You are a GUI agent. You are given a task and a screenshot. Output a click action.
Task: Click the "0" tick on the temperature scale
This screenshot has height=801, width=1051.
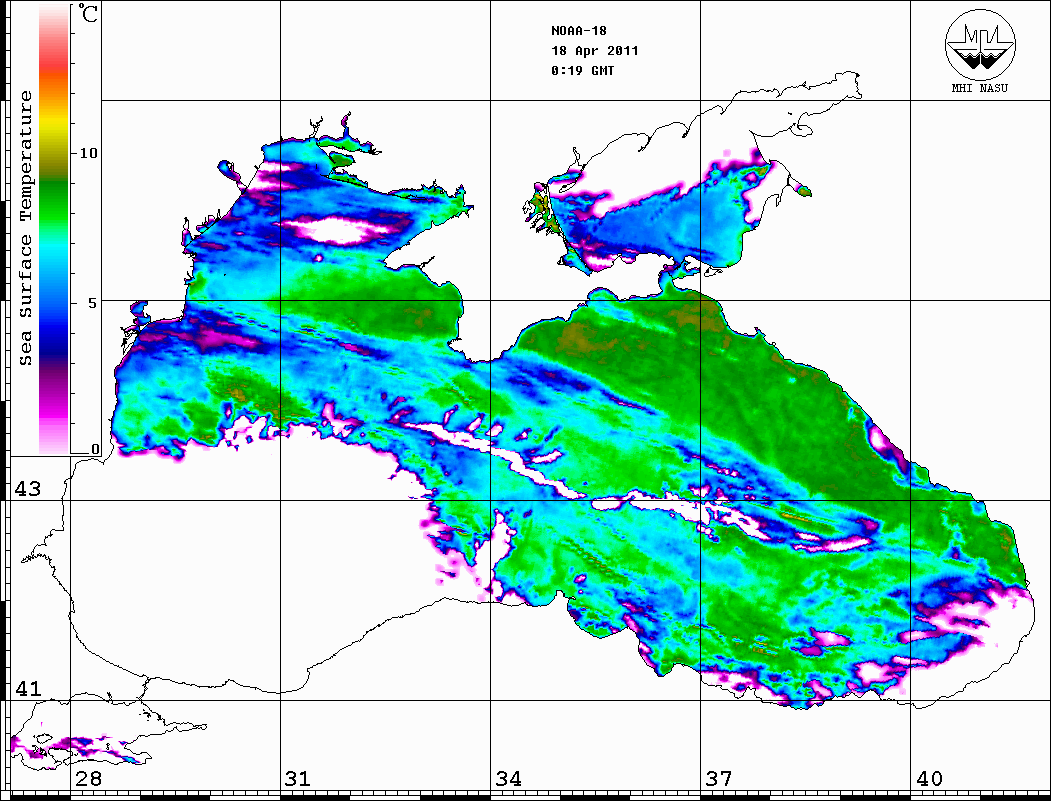[95, 449]
